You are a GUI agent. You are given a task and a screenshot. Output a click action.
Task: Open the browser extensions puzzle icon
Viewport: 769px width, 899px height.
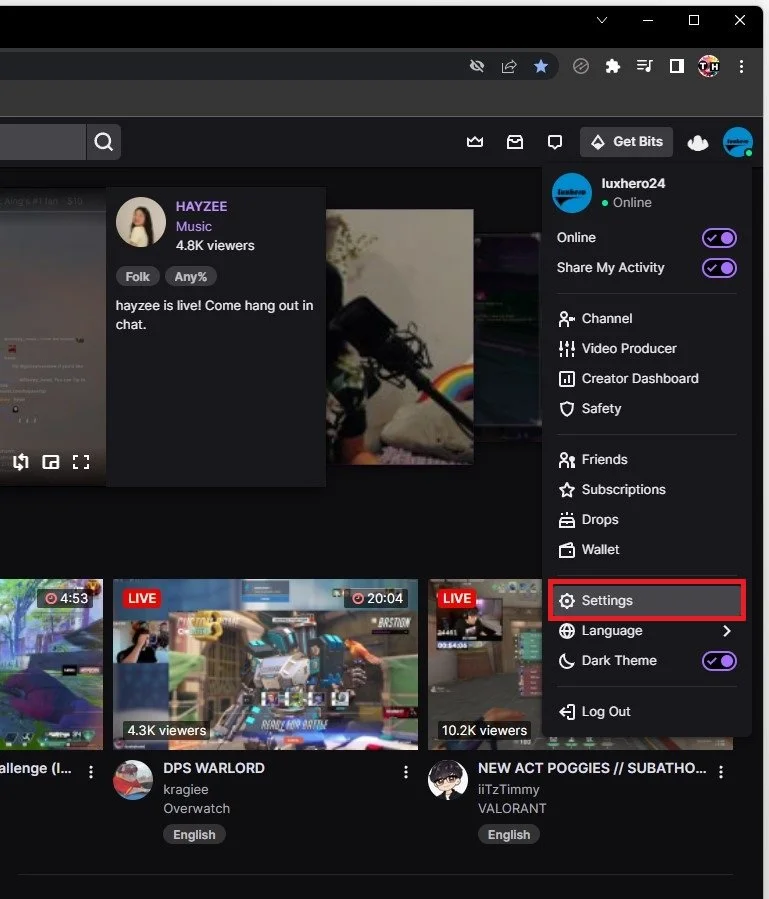(613, 67)
